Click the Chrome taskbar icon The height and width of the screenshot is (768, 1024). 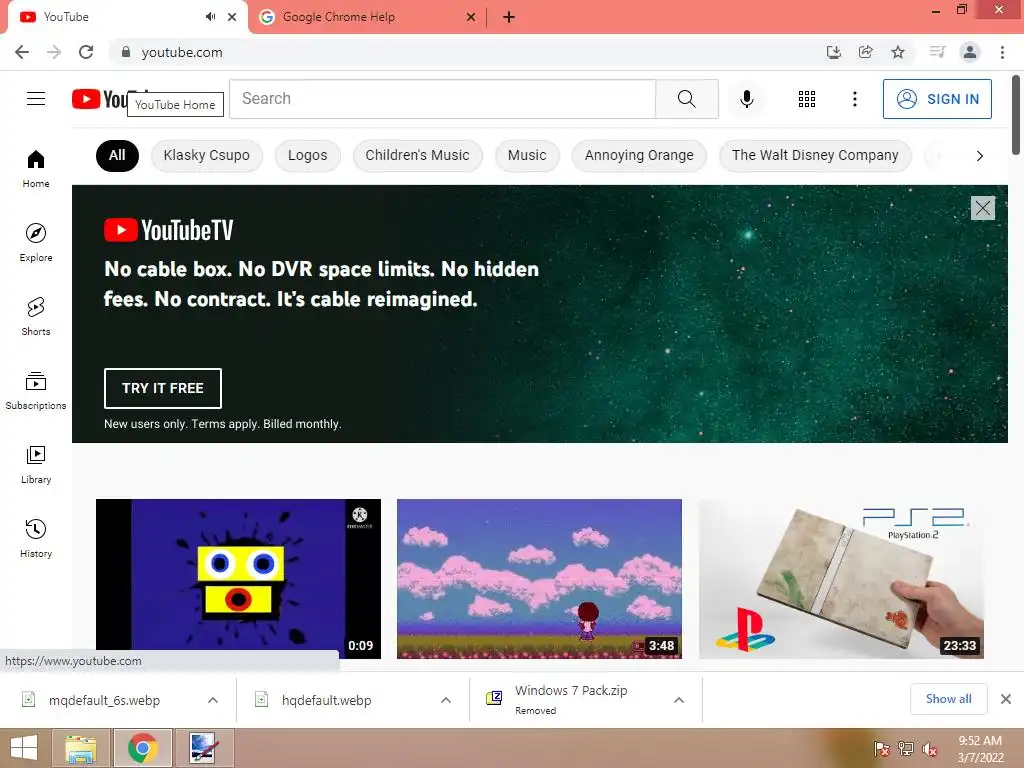[143, 748]
